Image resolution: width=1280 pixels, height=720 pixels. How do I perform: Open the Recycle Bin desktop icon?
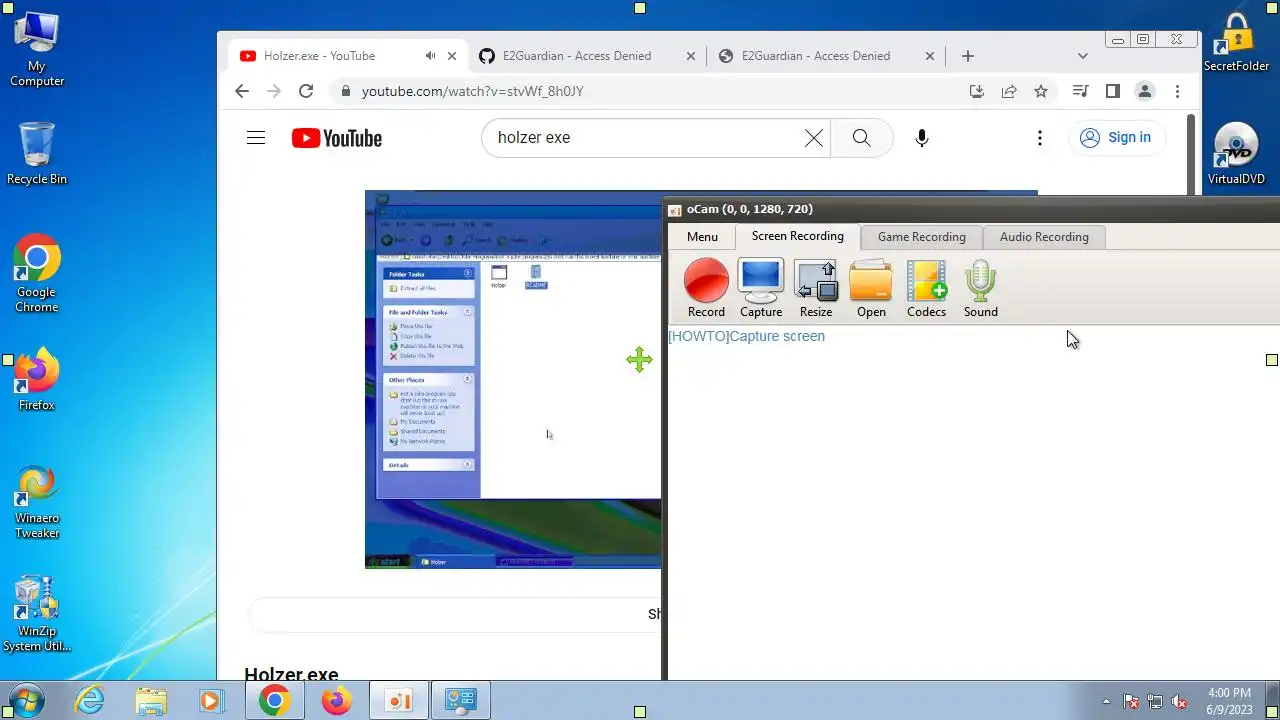point(37,153)
